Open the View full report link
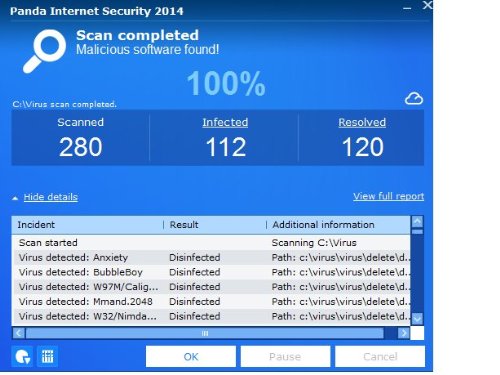The width and height of the screenshot is (500, 375). point(389,196)
